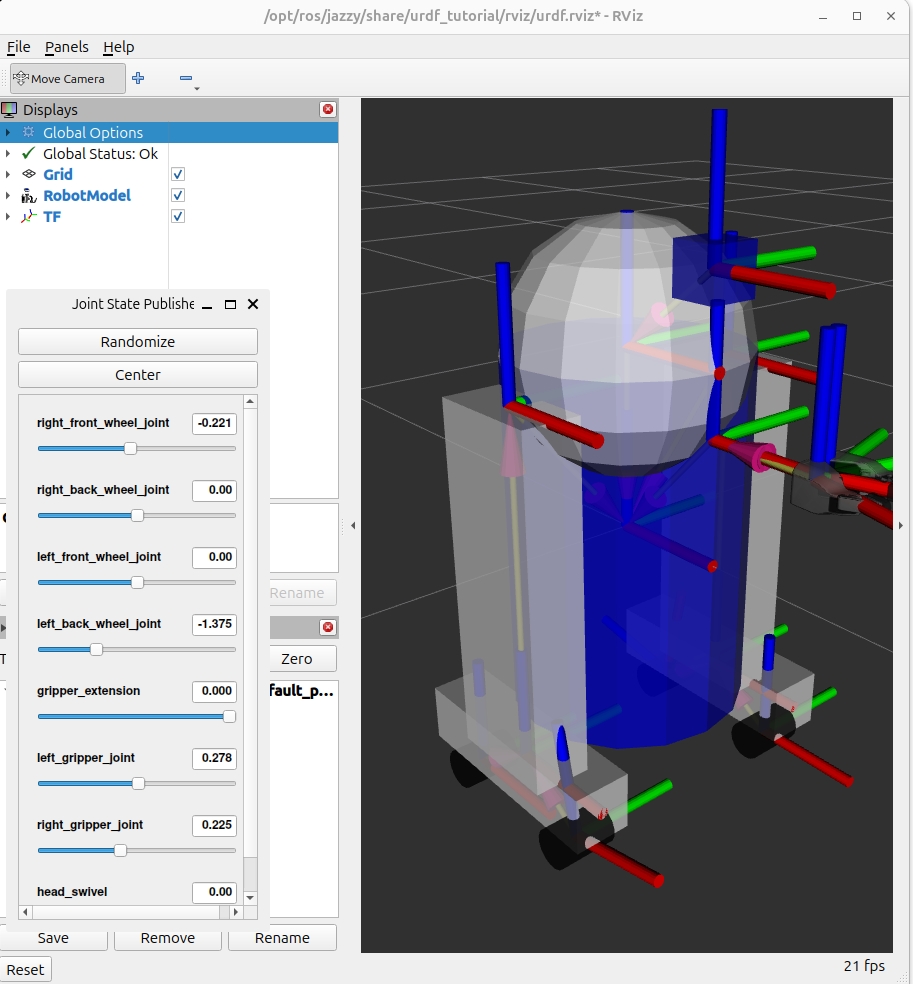Click the blue plus add tool icon
The height and width of the screenshot is (984, 913).
click(138, 78)
